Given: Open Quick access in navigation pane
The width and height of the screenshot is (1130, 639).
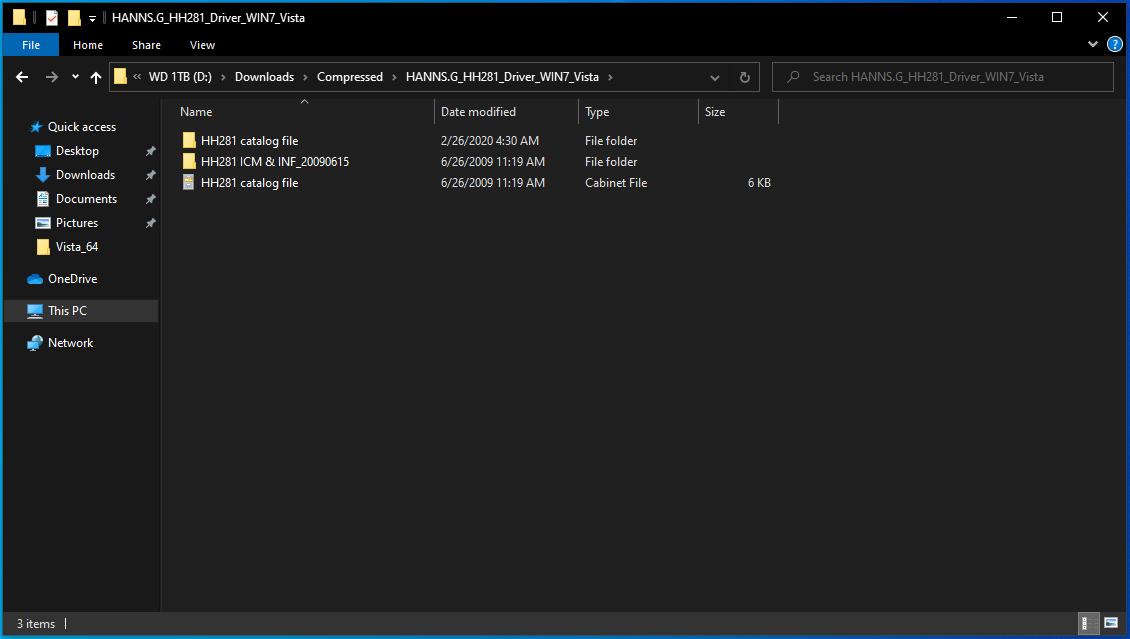Looking at the screenshot, I should (x=81, y=127).
